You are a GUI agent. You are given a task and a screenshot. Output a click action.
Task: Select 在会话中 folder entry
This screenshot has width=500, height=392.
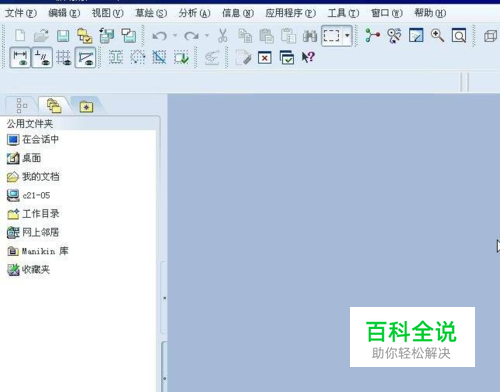pyautogui.click(x=33, y=139)
